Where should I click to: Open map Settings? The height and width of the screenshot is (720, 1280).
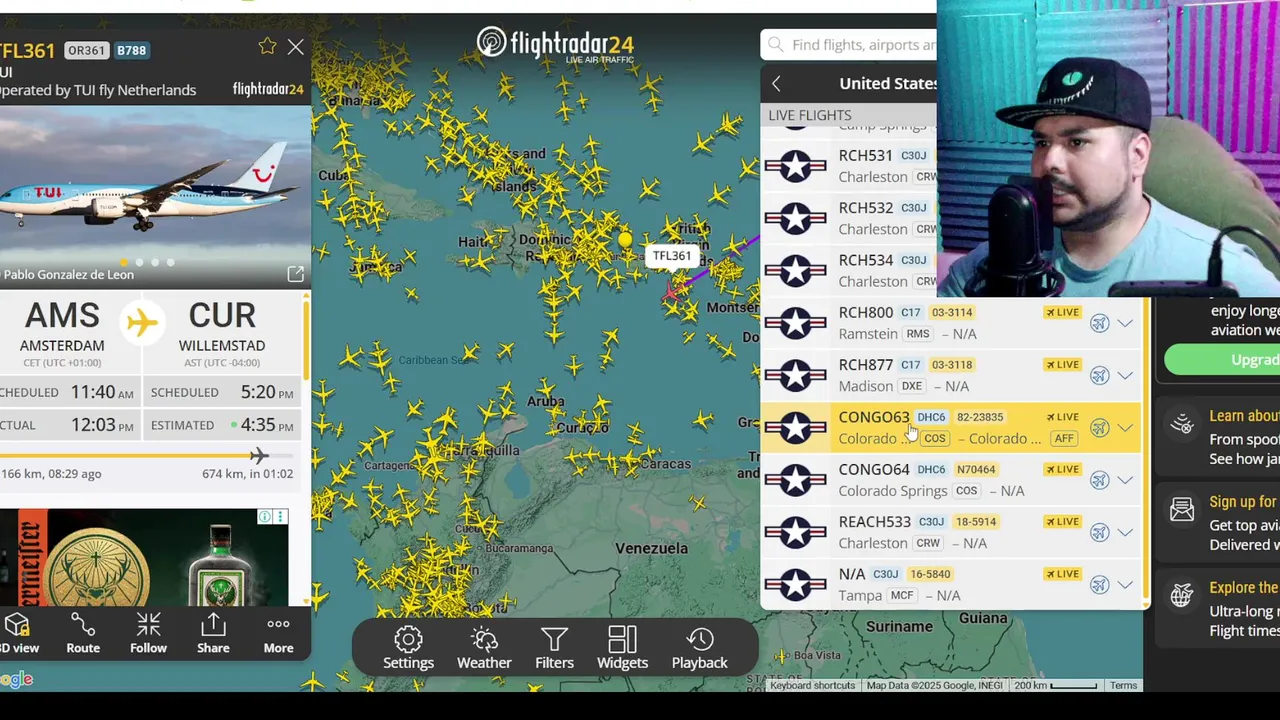click(408, 648)
